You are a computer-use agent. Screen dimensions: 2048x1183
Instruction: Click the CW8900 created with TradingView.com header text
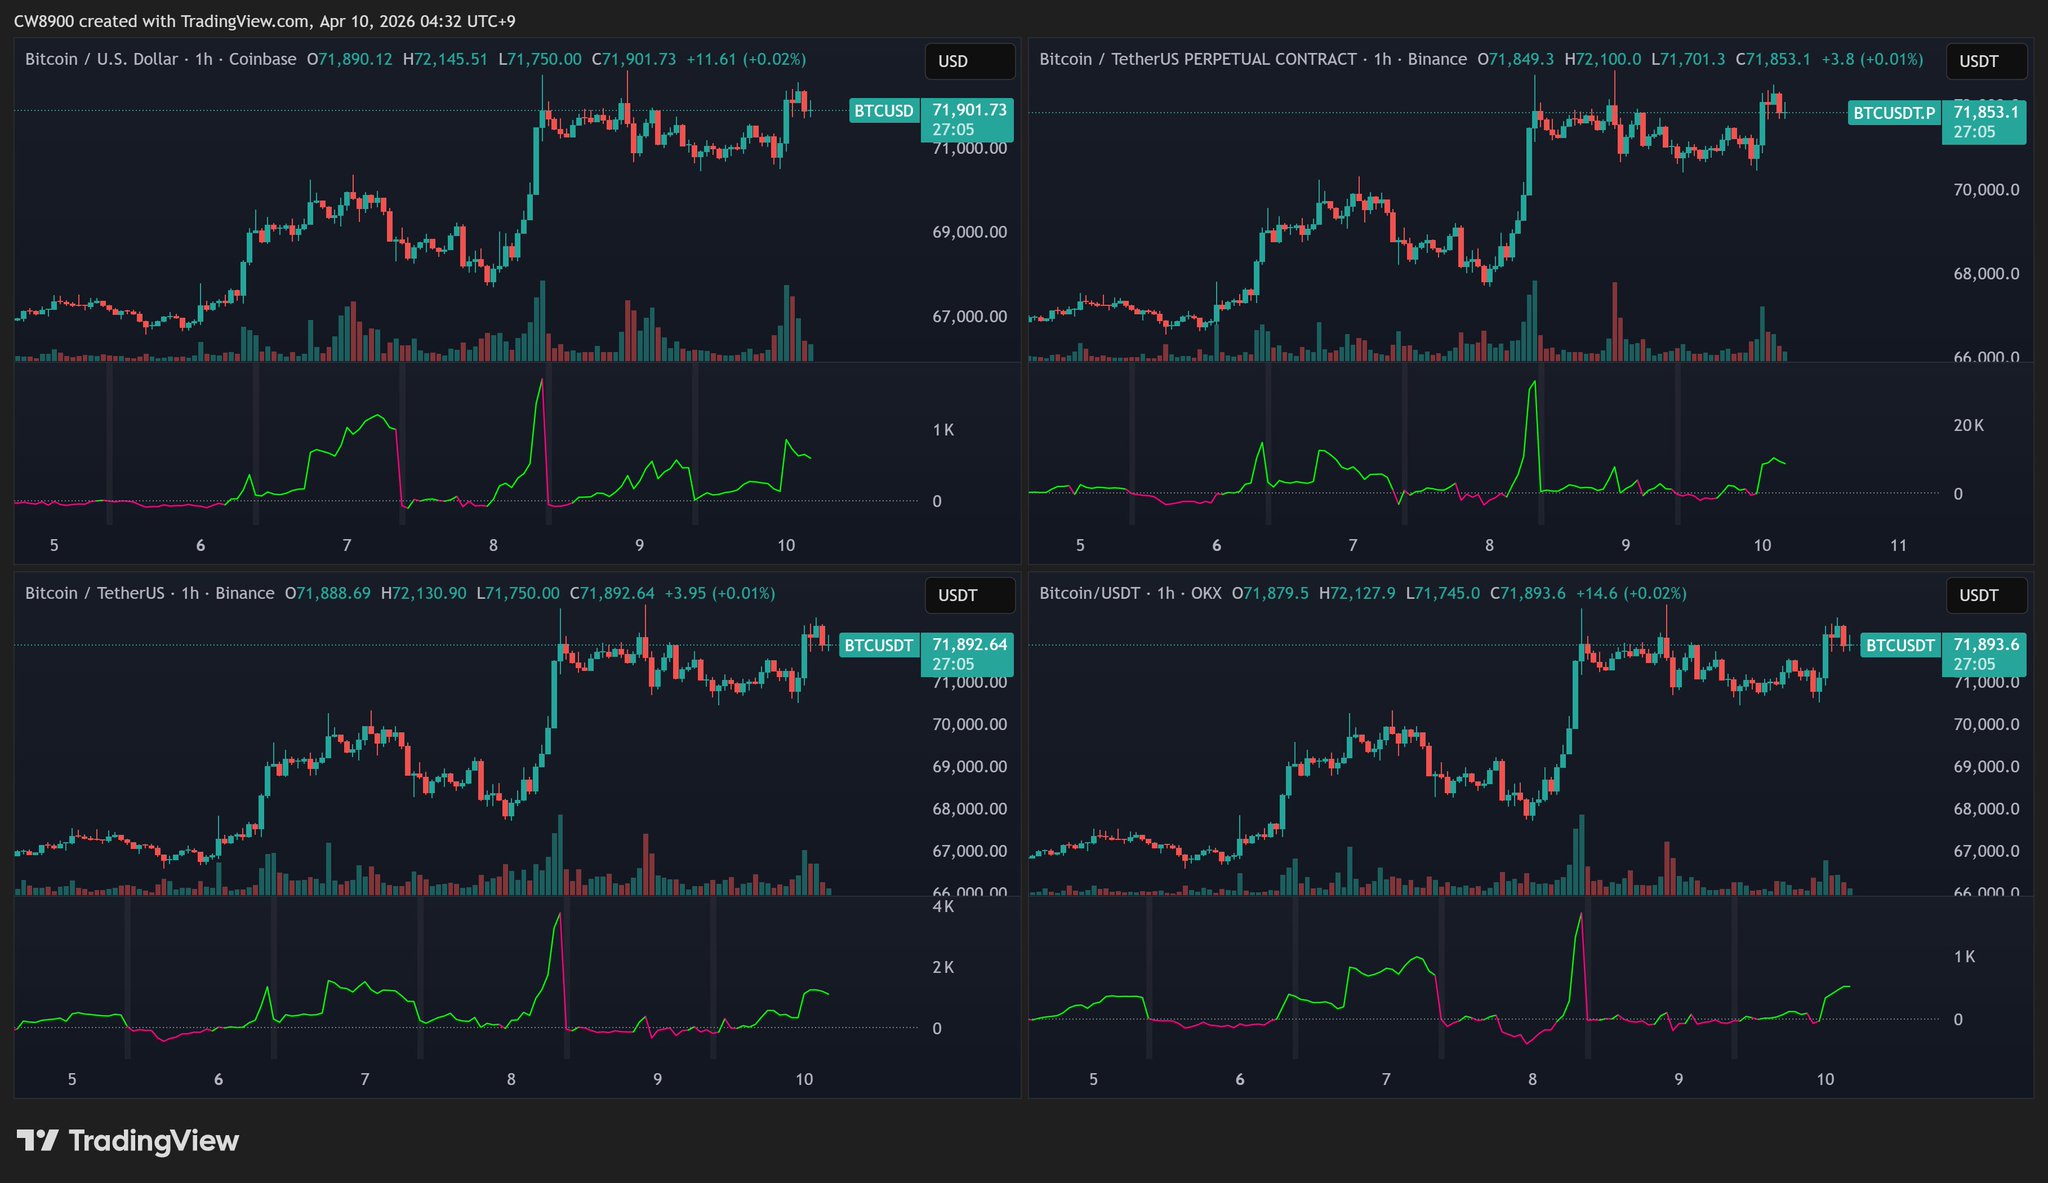[x=264, y=21]
